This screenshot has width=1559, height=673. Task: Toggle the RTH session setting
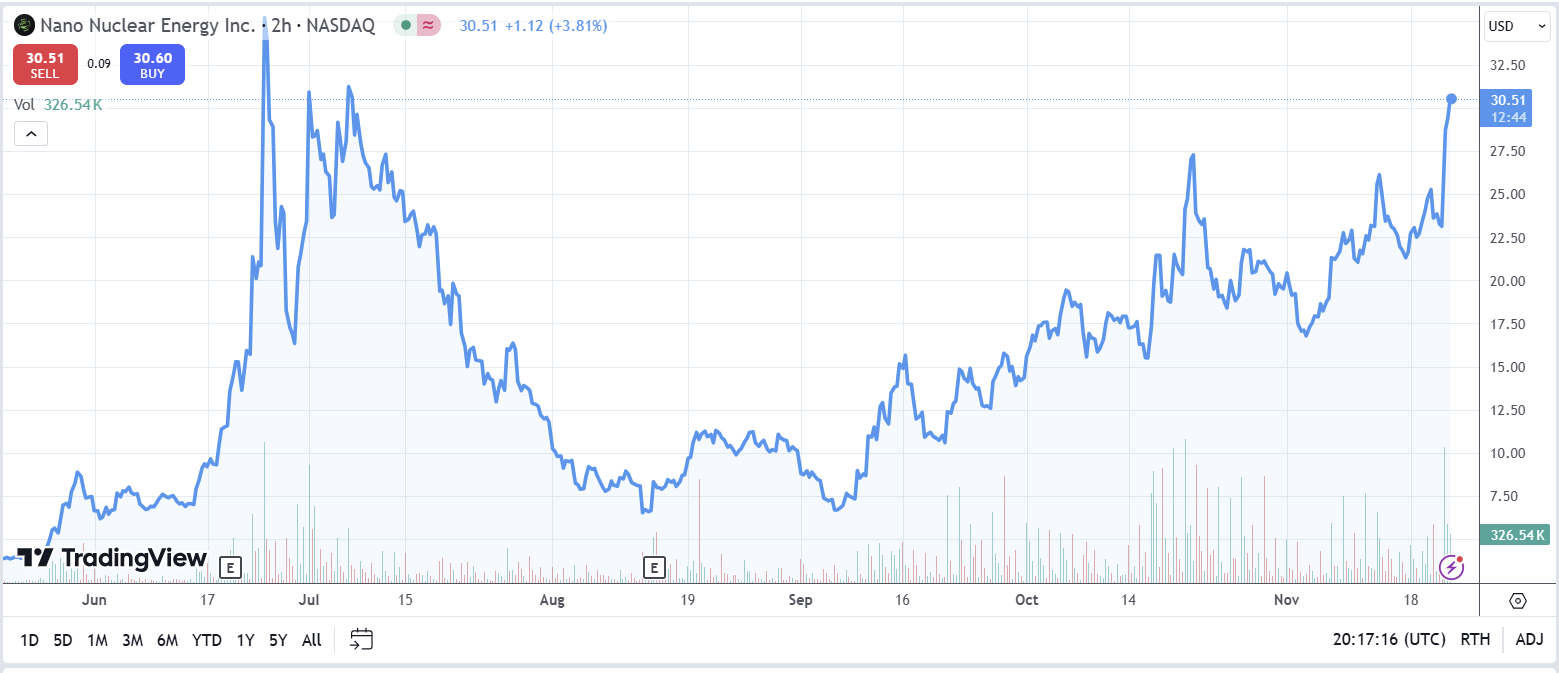coord(1475,640)
